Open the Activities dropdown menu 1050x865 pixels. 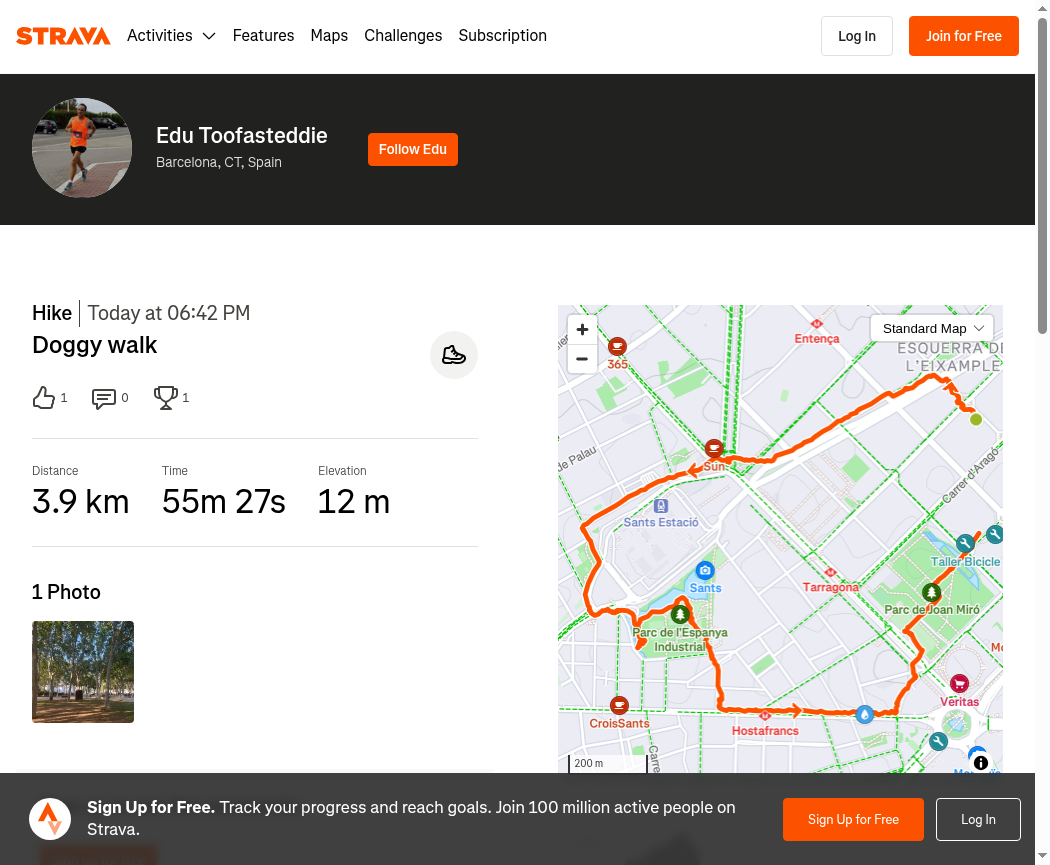171,35
